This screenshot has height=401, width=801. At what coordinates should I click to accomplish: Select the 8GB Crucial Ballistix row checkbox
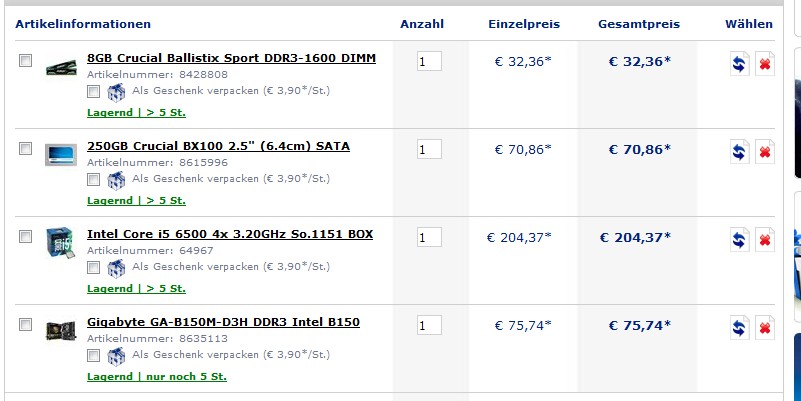click(x=25, y=61)
